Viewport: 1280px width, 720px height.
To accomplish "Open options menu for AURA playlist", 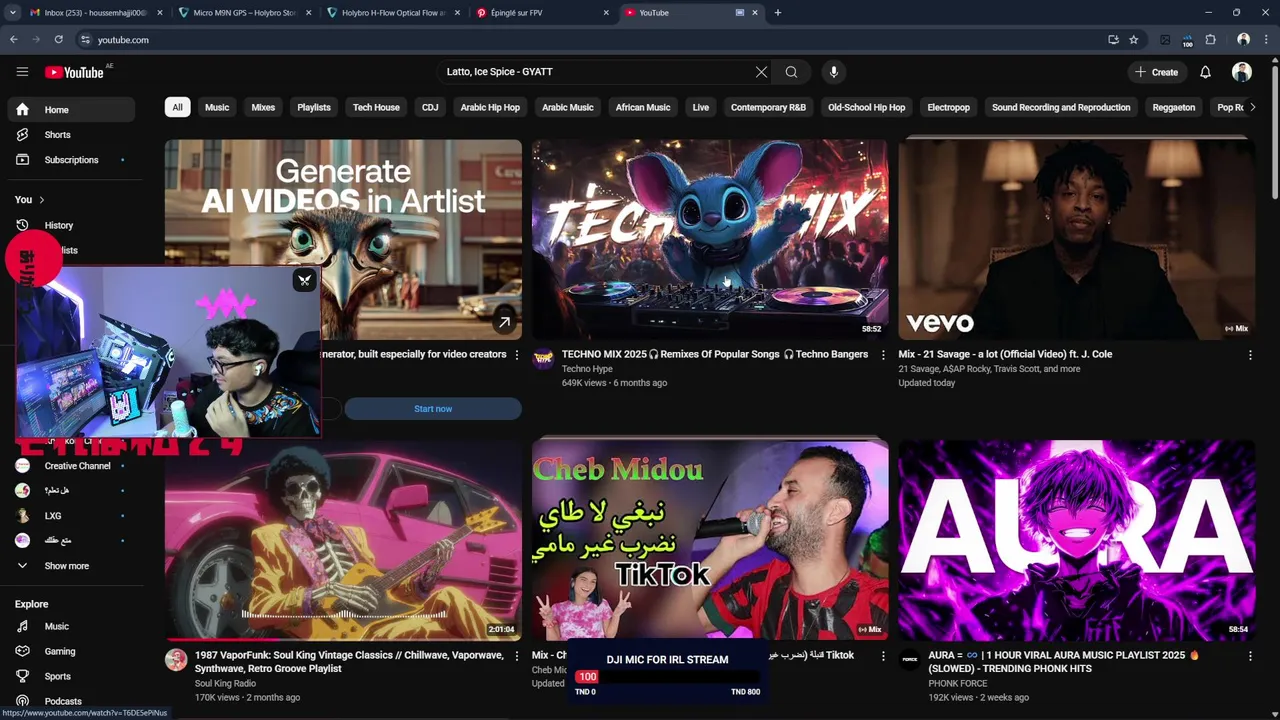I will point(1250,656).
